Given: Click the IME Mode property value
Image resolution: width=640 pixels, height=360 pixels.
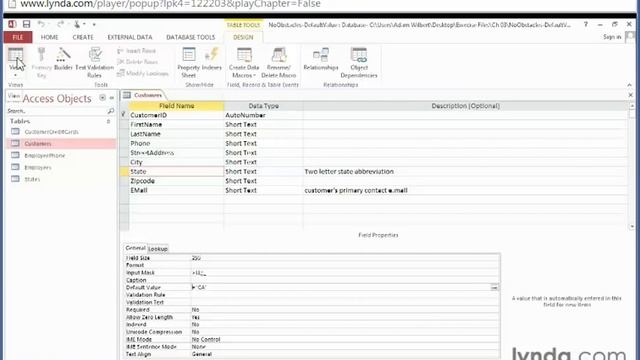Looking at the screenshot, I should click(x=345, y=339).
